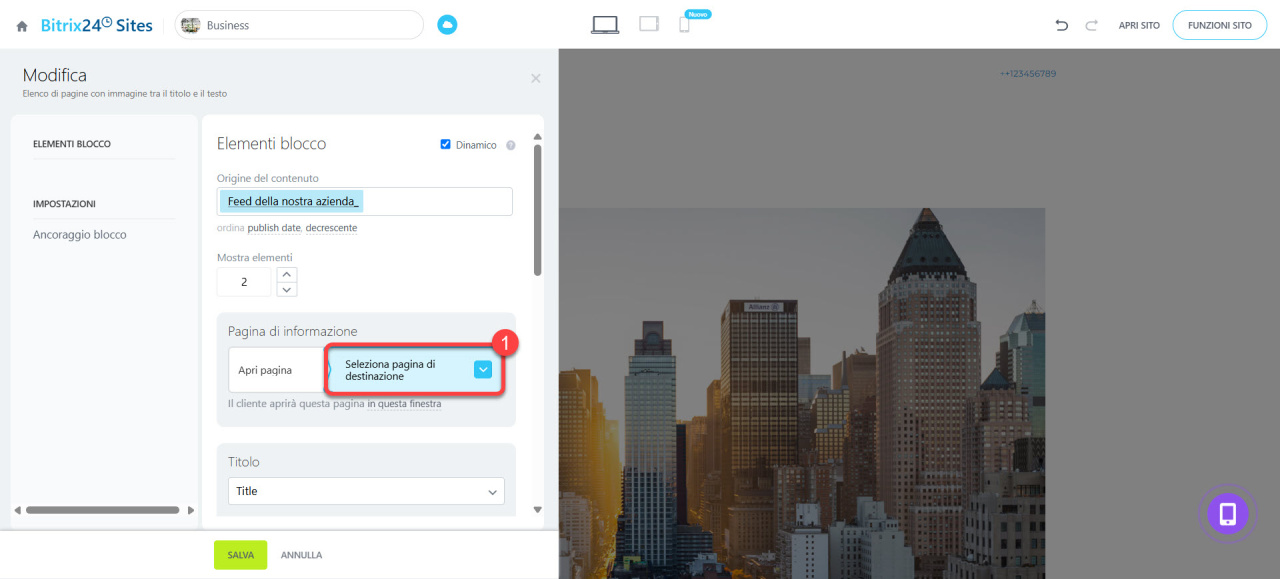This screenshot has width=1280, height=579.
Task: Open the Seleziona pagina di destinazione dropdown
Action: pos(414,370)
